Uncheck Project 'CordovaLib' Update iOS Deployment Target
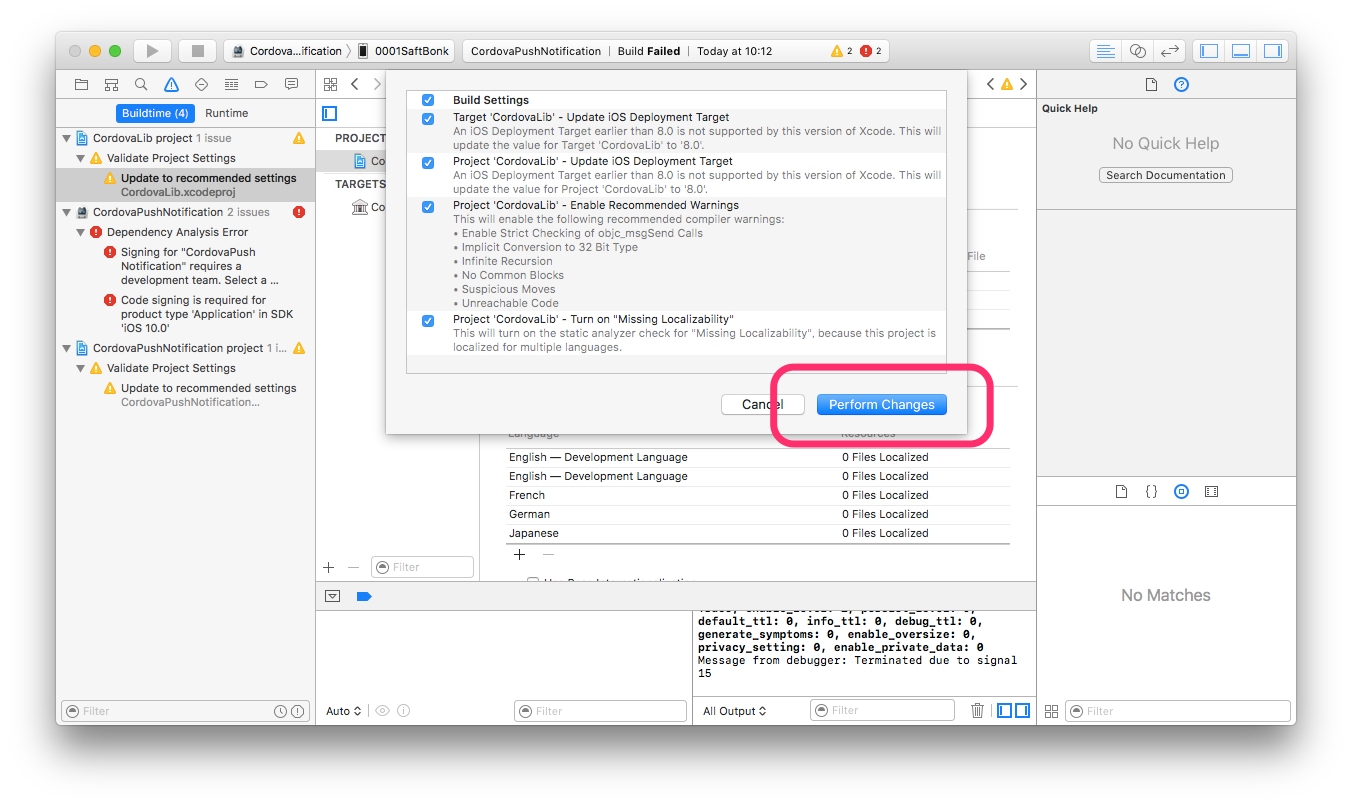This screenshot has width=1352, height=805. tap(428, 163)
